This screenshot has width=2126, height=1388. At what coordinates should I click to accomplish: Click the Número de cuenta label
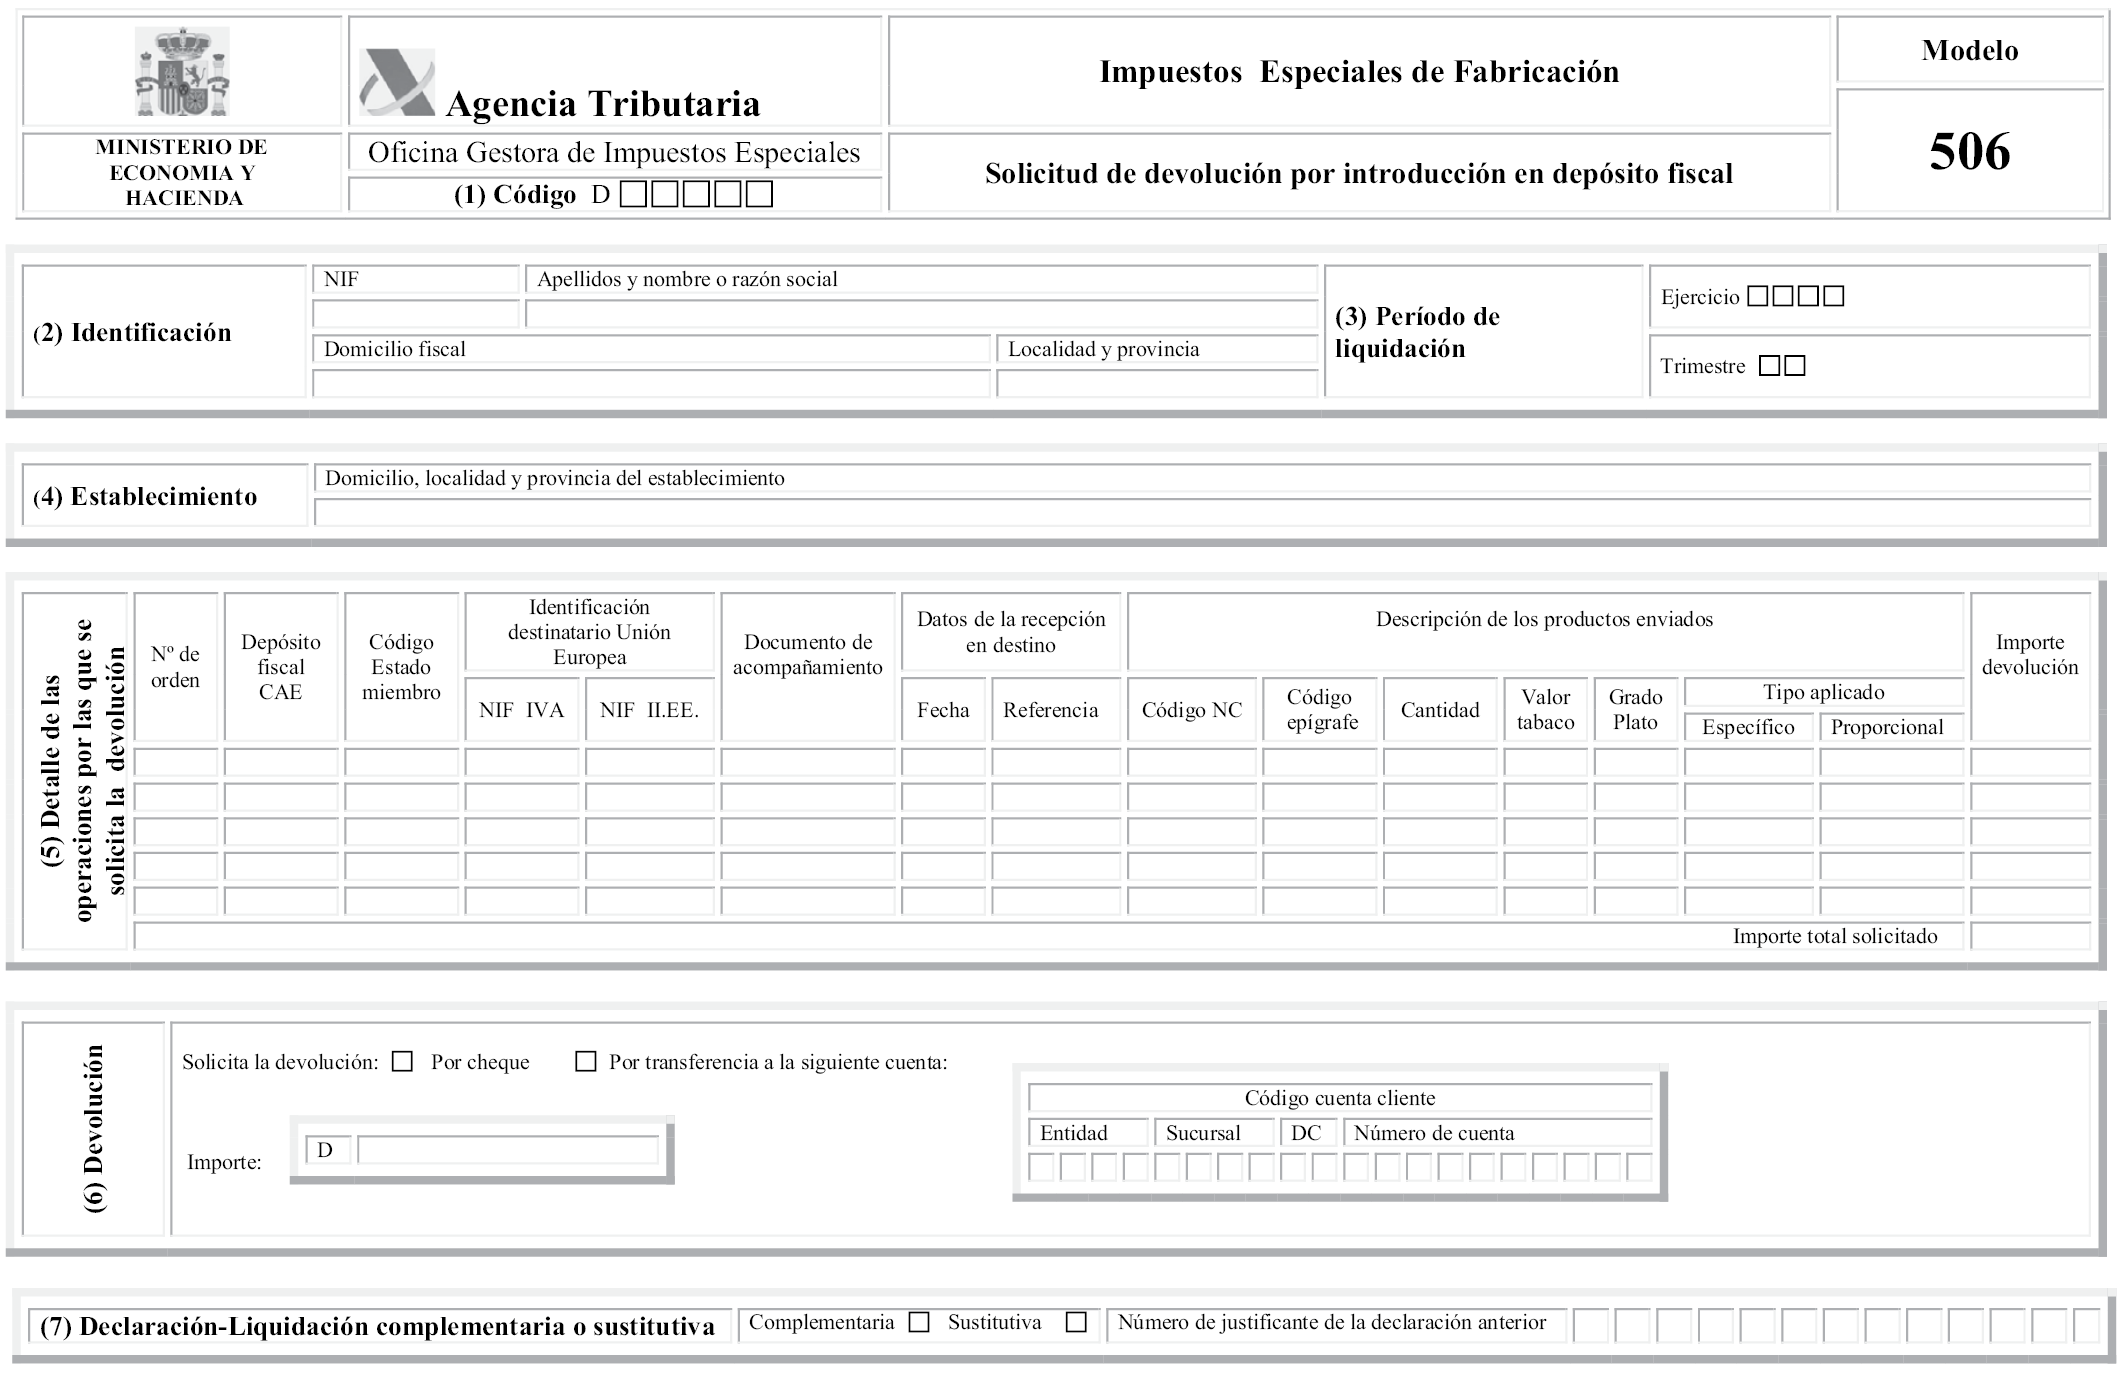[1434, 1133]
